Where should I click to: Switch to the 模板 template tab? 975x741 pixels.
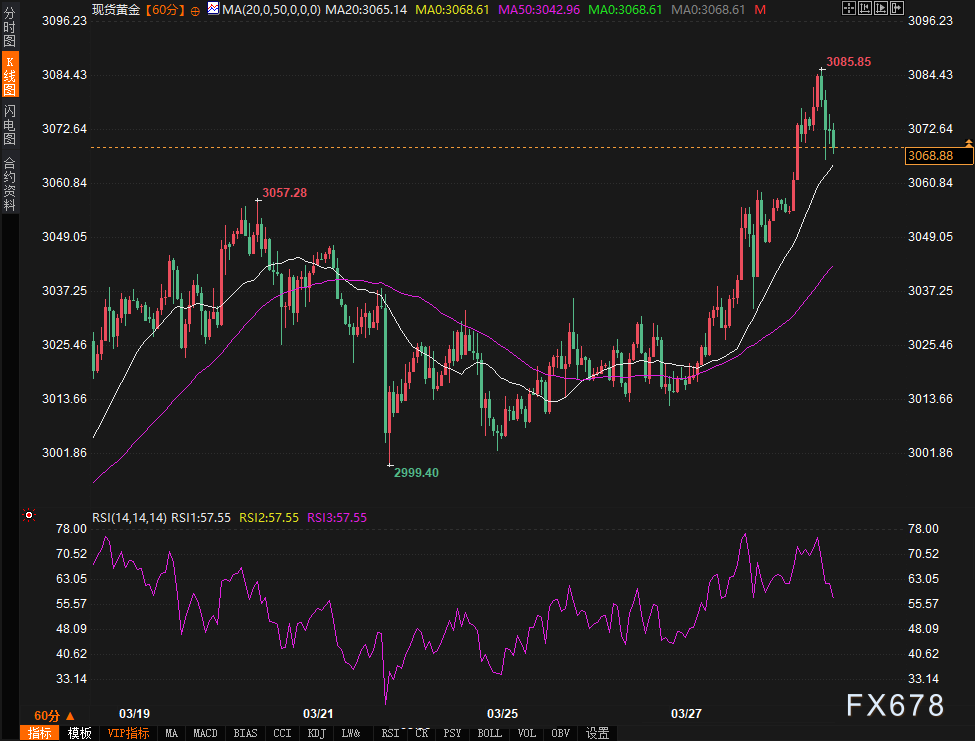[80, 733]
